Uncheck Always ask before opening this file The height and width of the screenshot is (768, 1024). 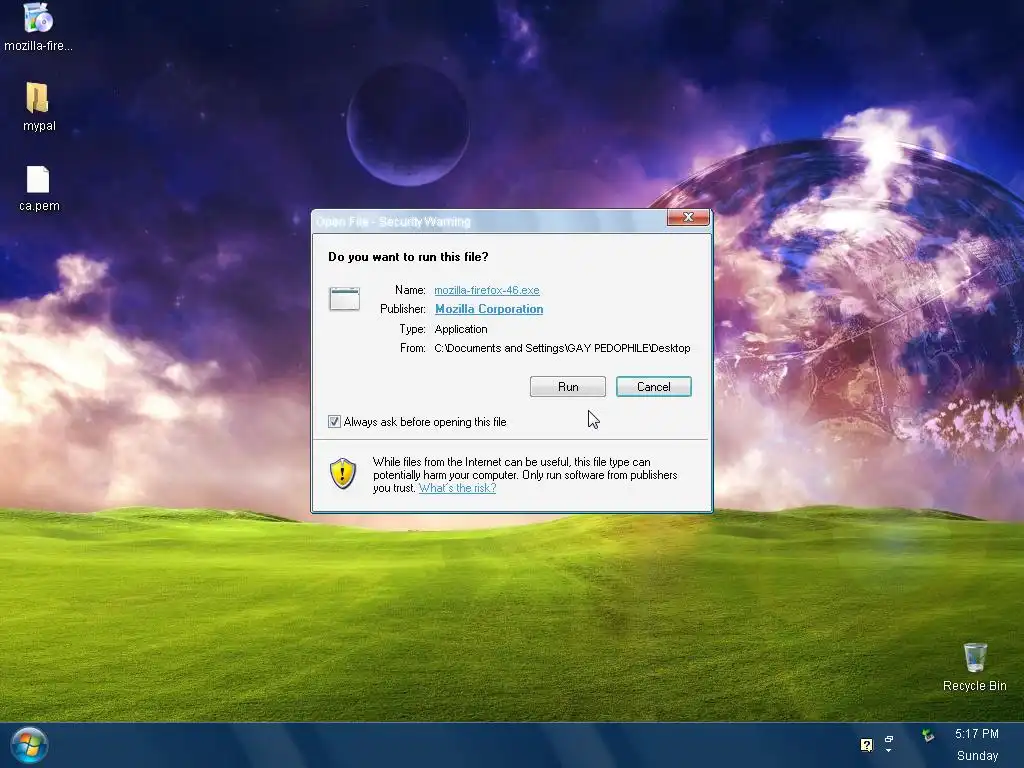click(x=334, y=422)
